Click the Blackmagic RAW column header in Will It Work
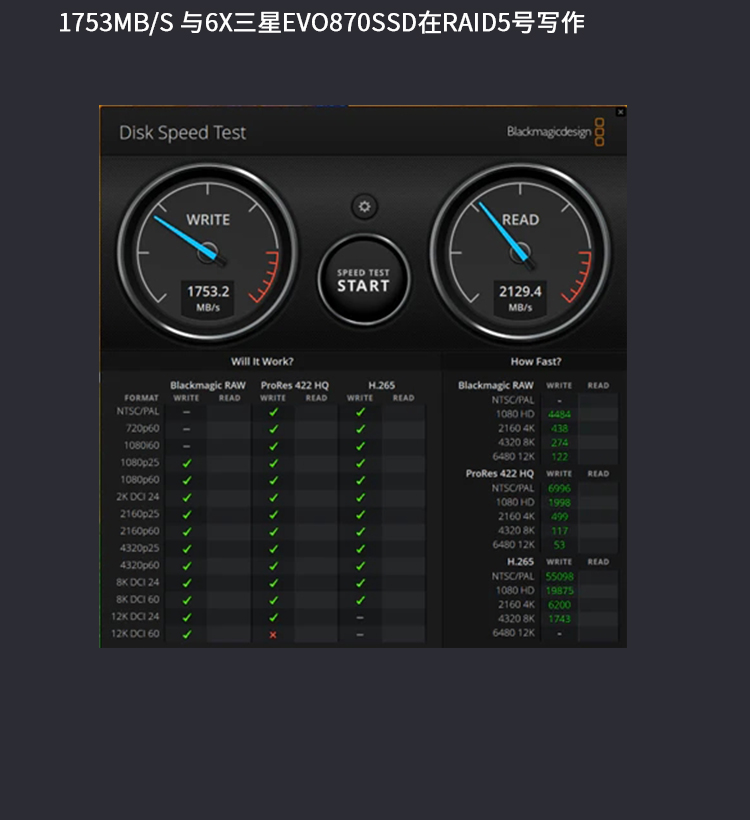Image resolution: width=750 pixels, height=820 pixels. point(208,385)
